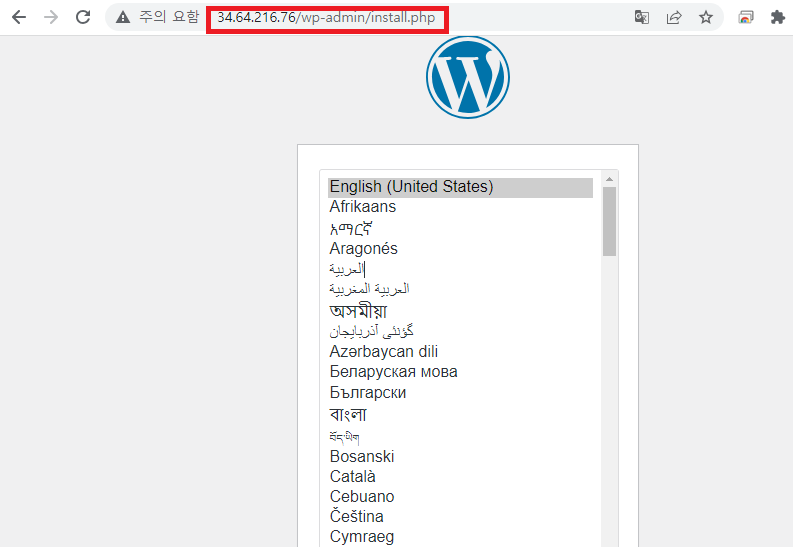Click the not-secure warning triangle icon

123,18
